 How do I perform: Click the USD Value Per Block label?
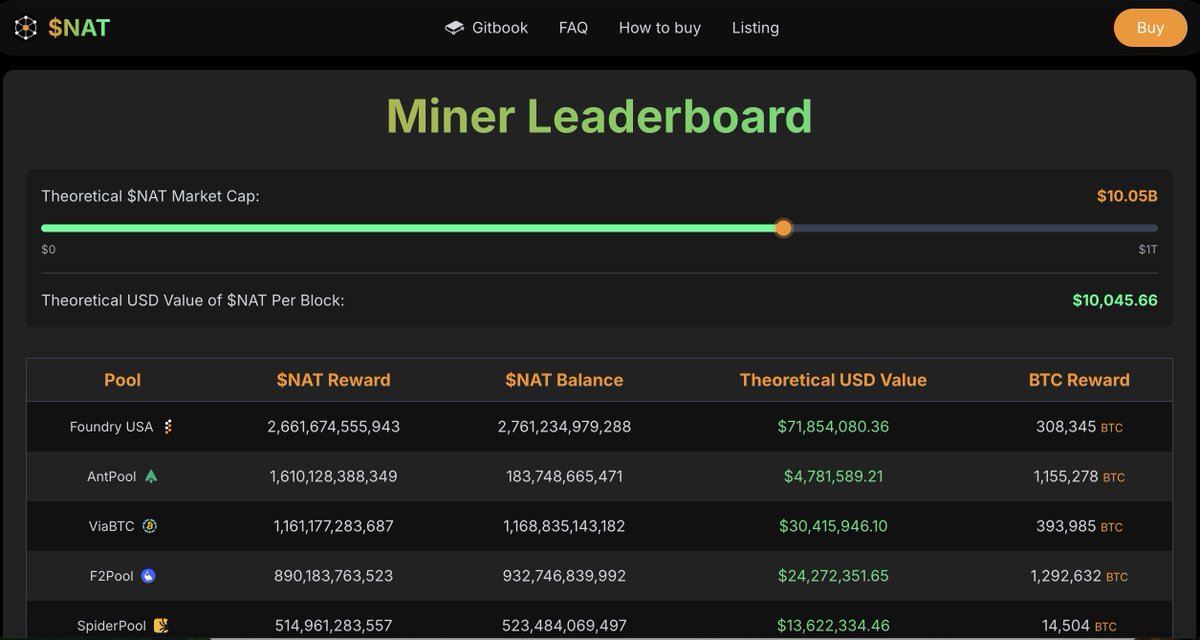(193, 300)
